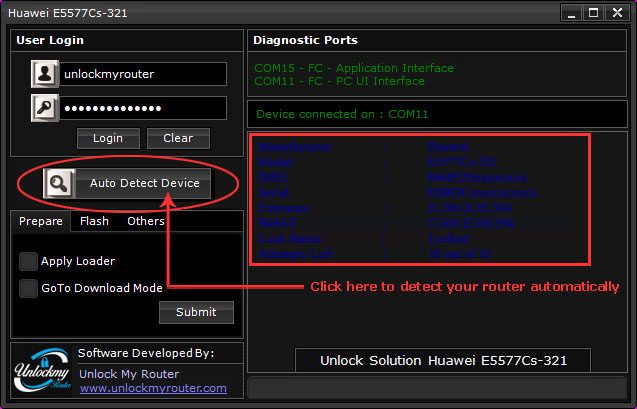Enable the Apply Loader checkbox

click(28, 261)
